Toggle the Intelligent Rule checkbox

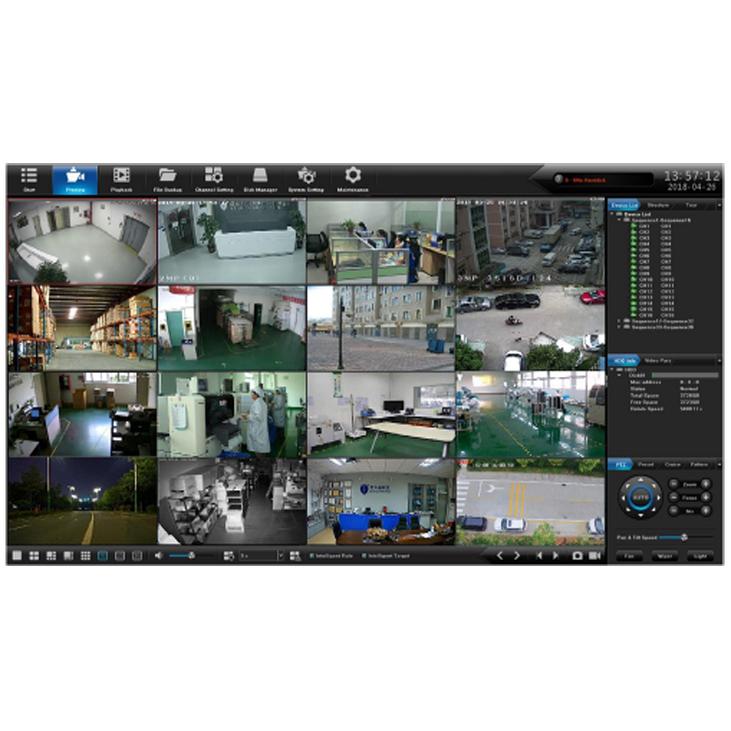(x=311, y=555)
